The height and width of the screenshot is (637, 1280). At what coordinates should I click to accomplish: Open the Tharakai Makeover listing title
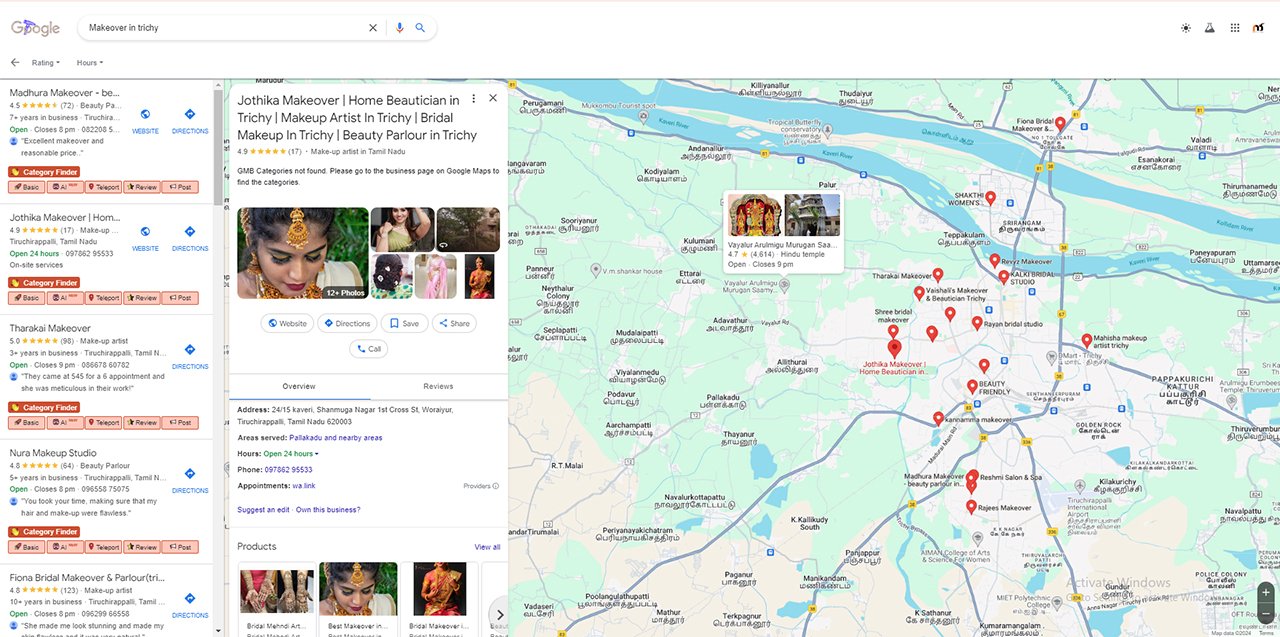point(50,328)
